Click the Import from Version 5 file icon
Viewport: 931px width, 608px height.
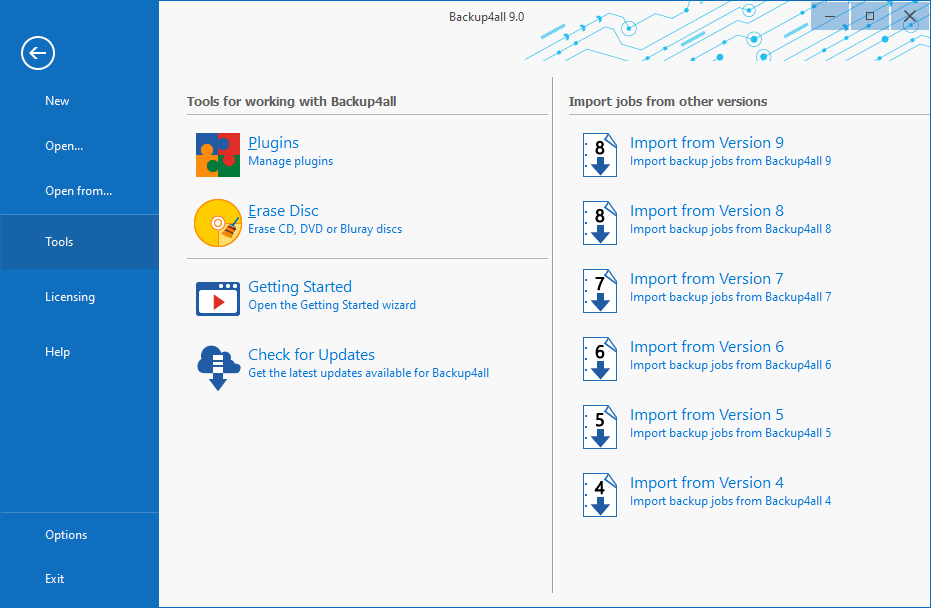tap(600, 427)
